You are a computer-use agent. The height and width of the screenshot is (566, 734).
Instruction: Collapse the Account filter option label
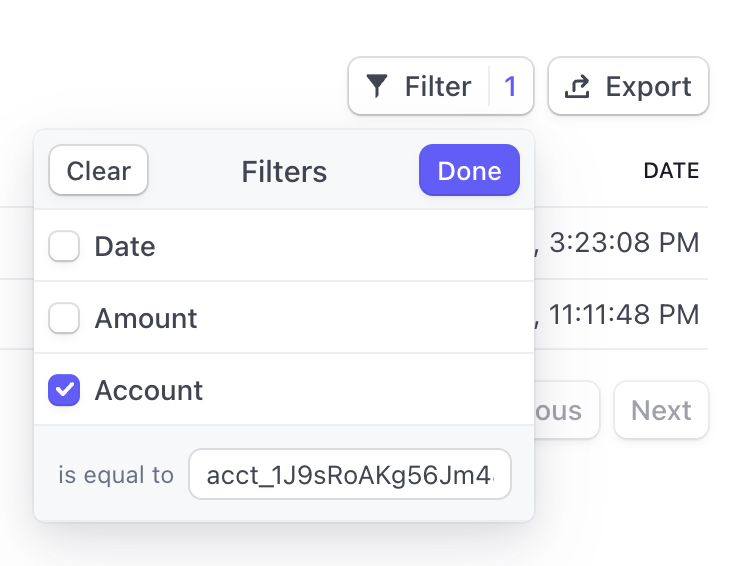point(149,390)
